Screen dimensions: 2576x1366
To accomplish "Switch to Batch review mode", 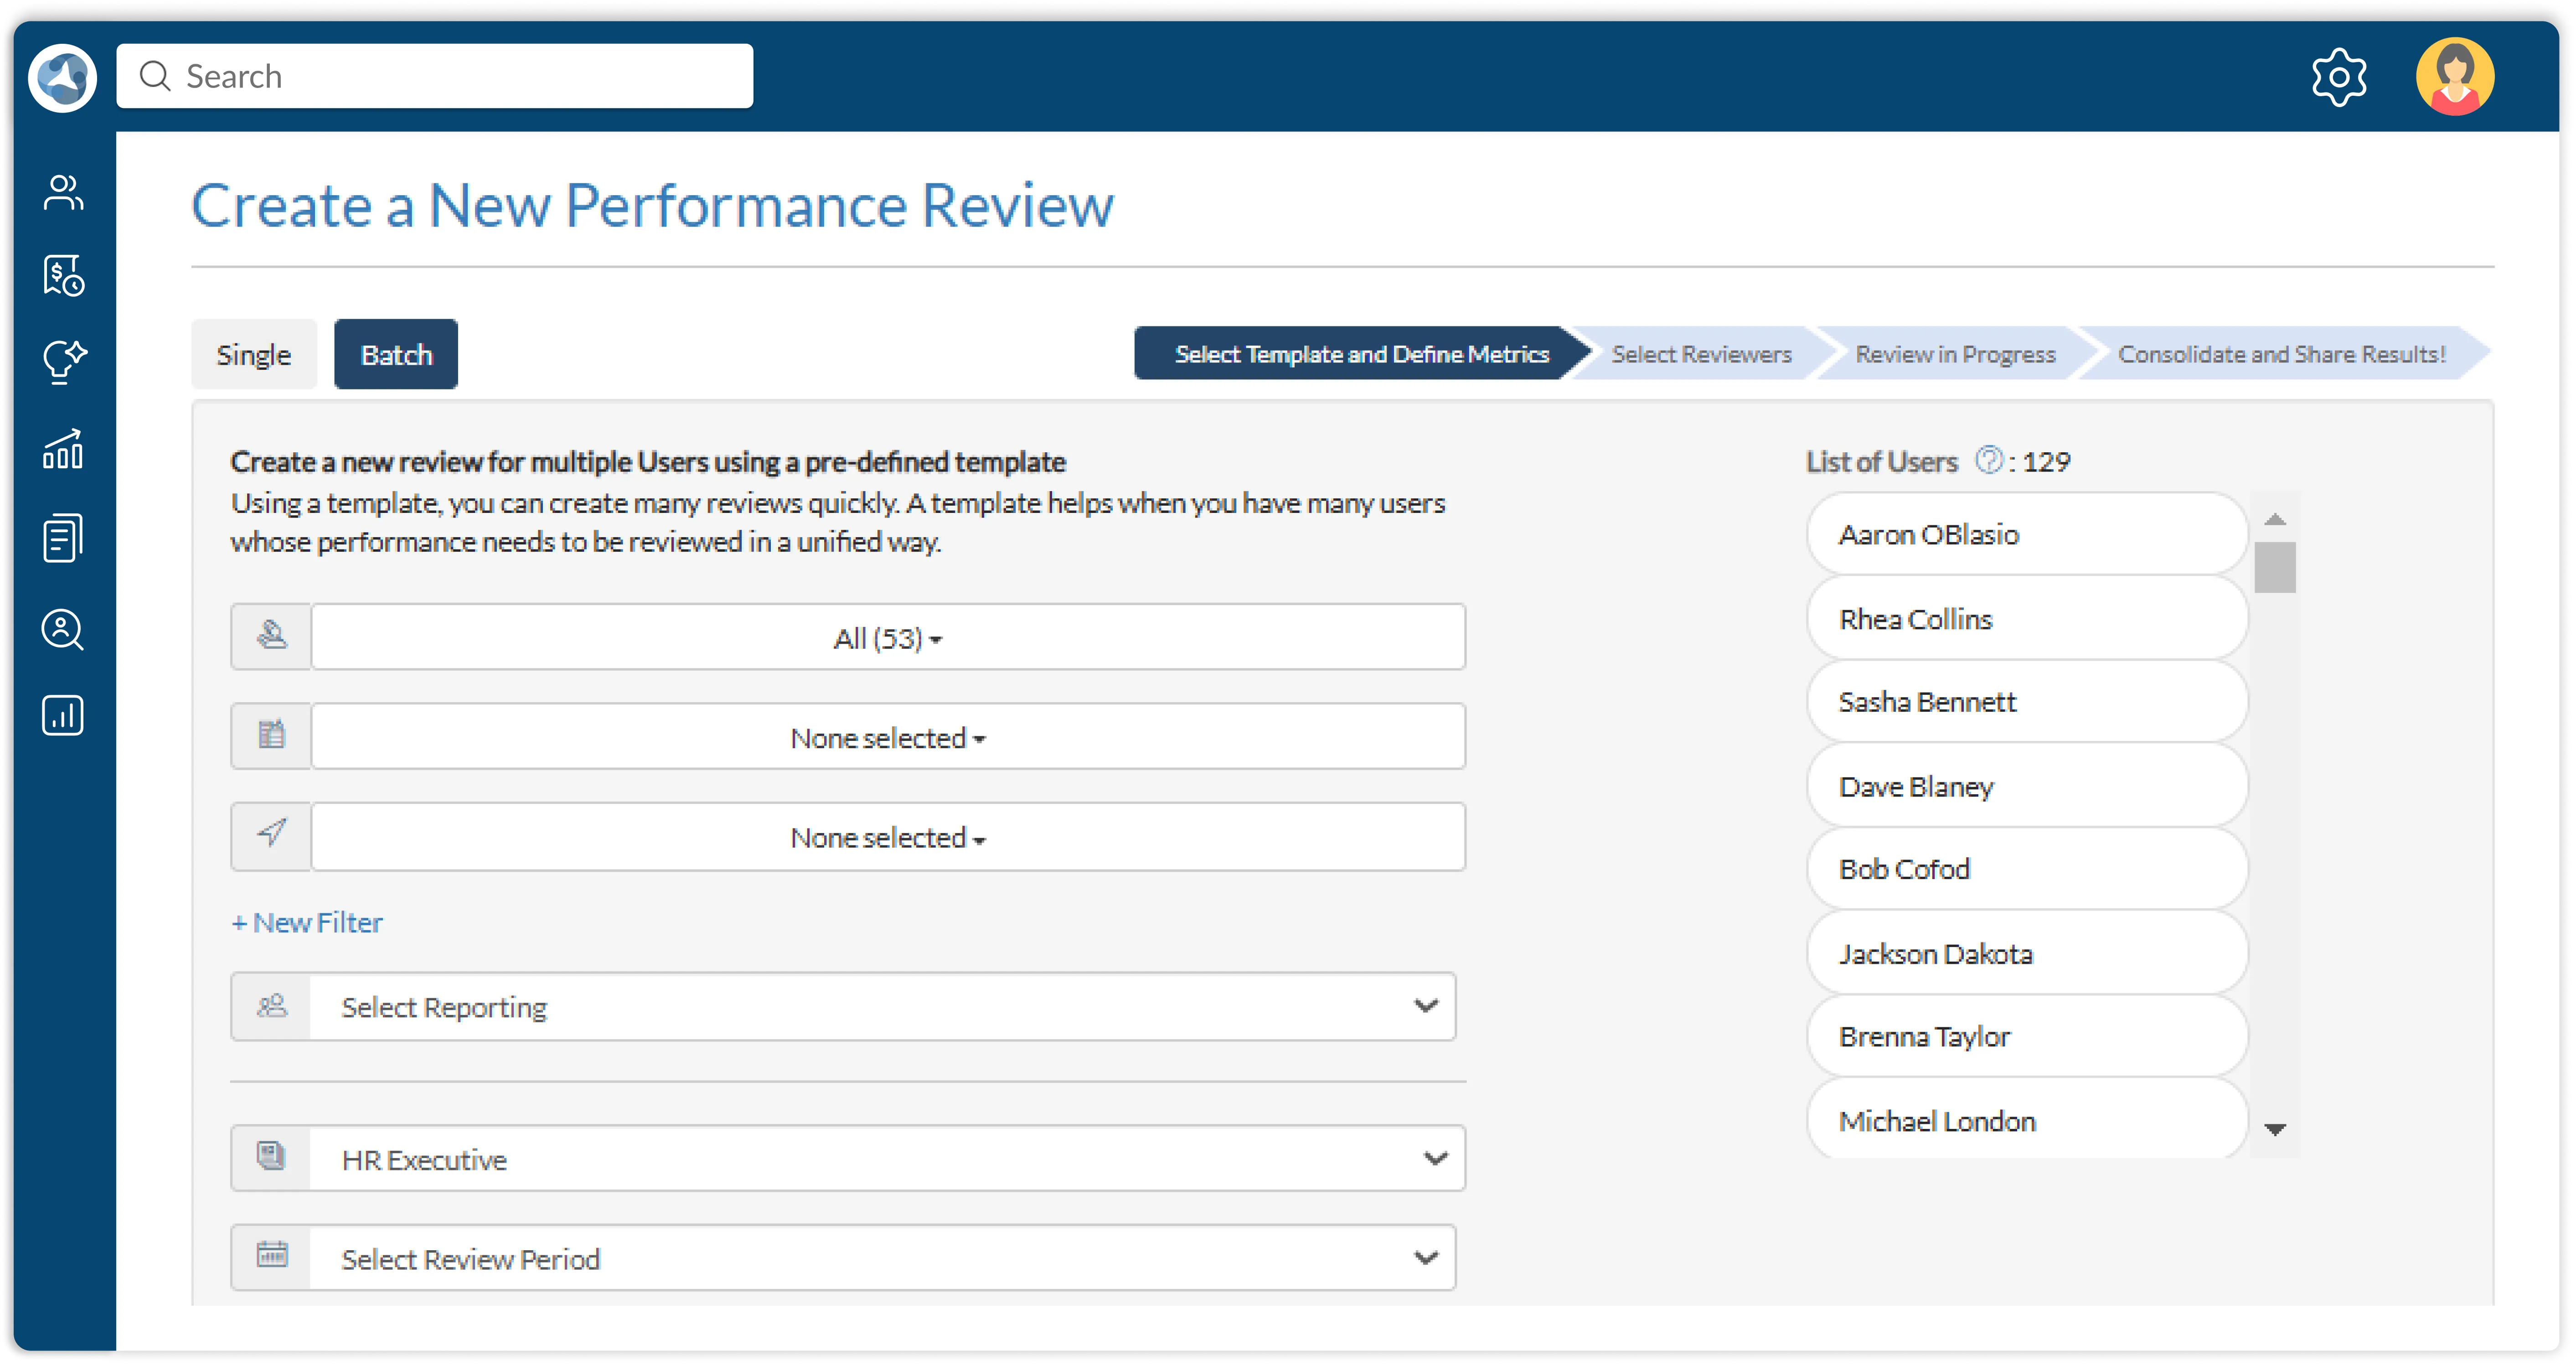I will (x=395, y=353).
